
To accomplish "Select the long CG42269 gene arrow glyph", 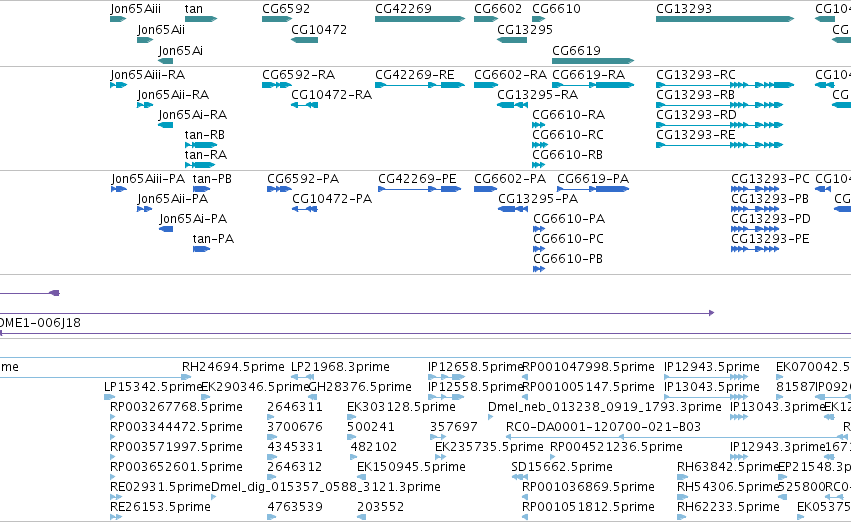I will point(420,19).
